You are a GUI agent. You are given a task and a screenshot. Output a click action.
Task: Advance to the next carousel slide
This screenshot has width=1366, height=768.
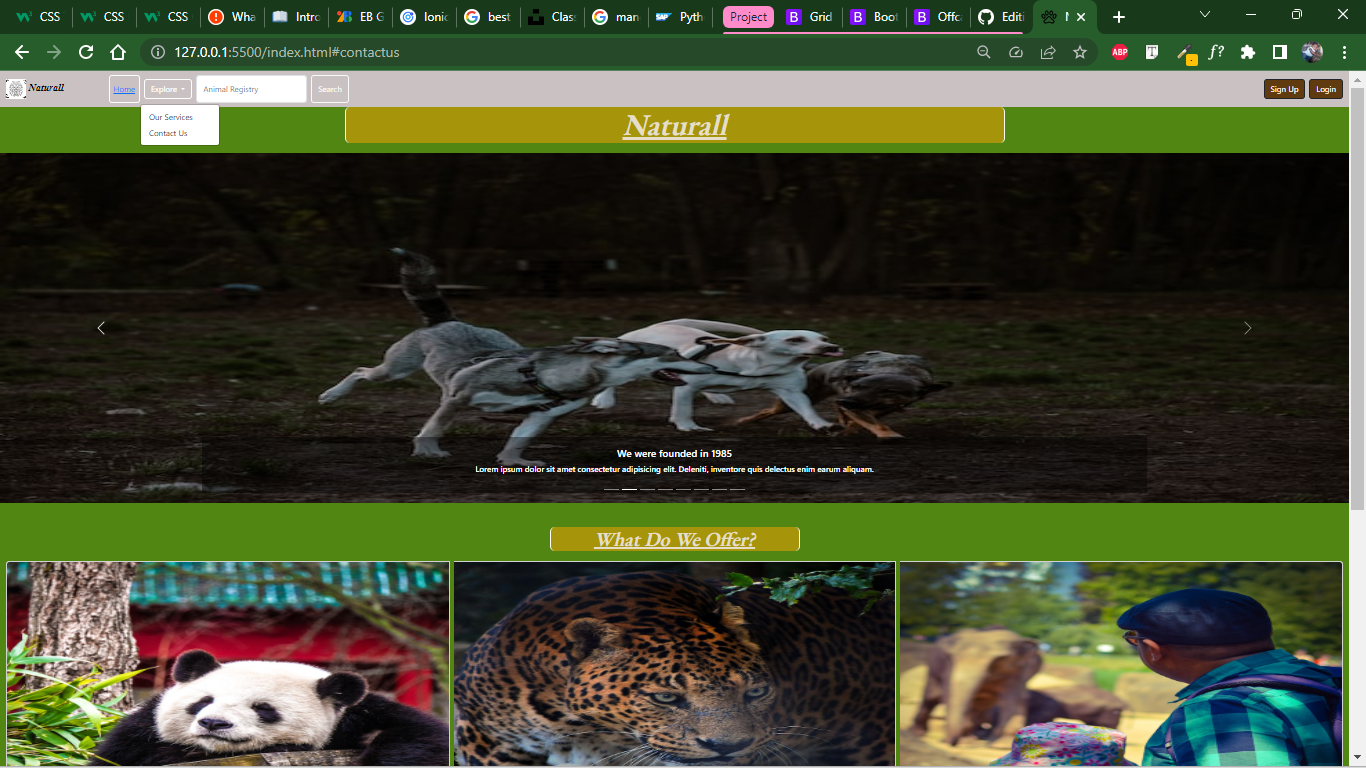click(1247, 328)
